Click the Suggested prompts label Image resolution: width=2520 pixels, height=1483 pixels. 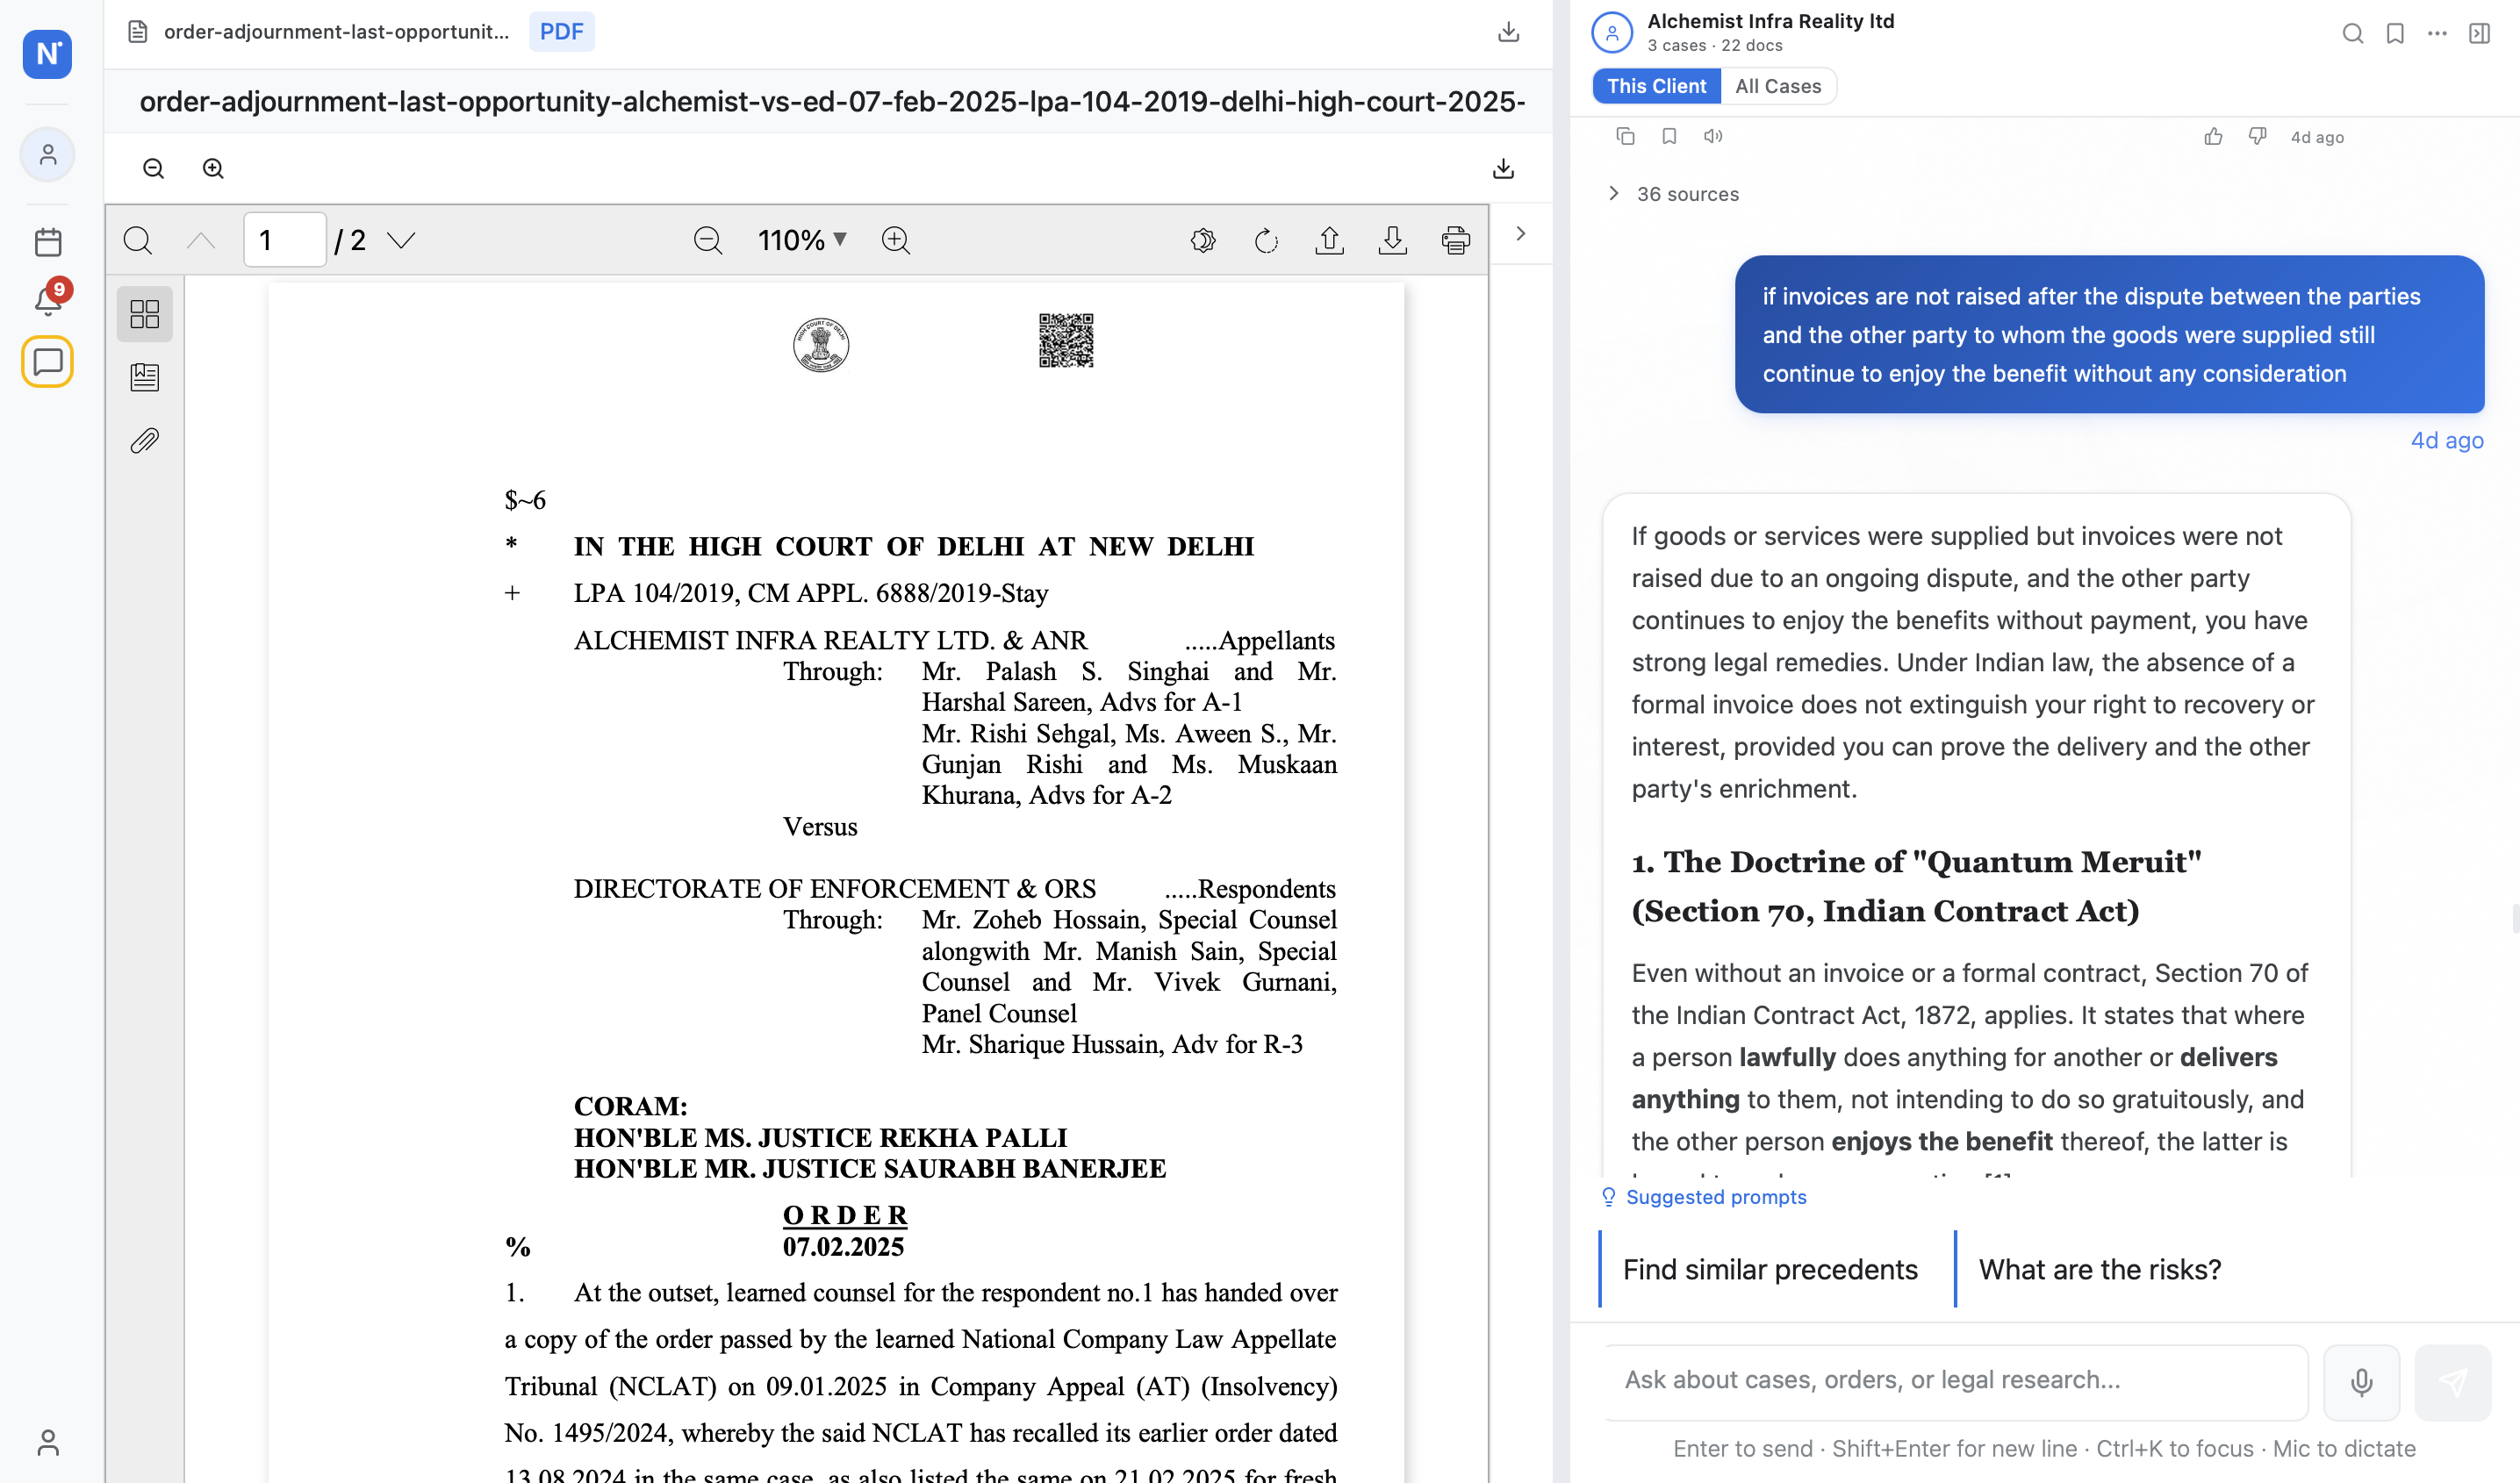pos(1716,1197)
